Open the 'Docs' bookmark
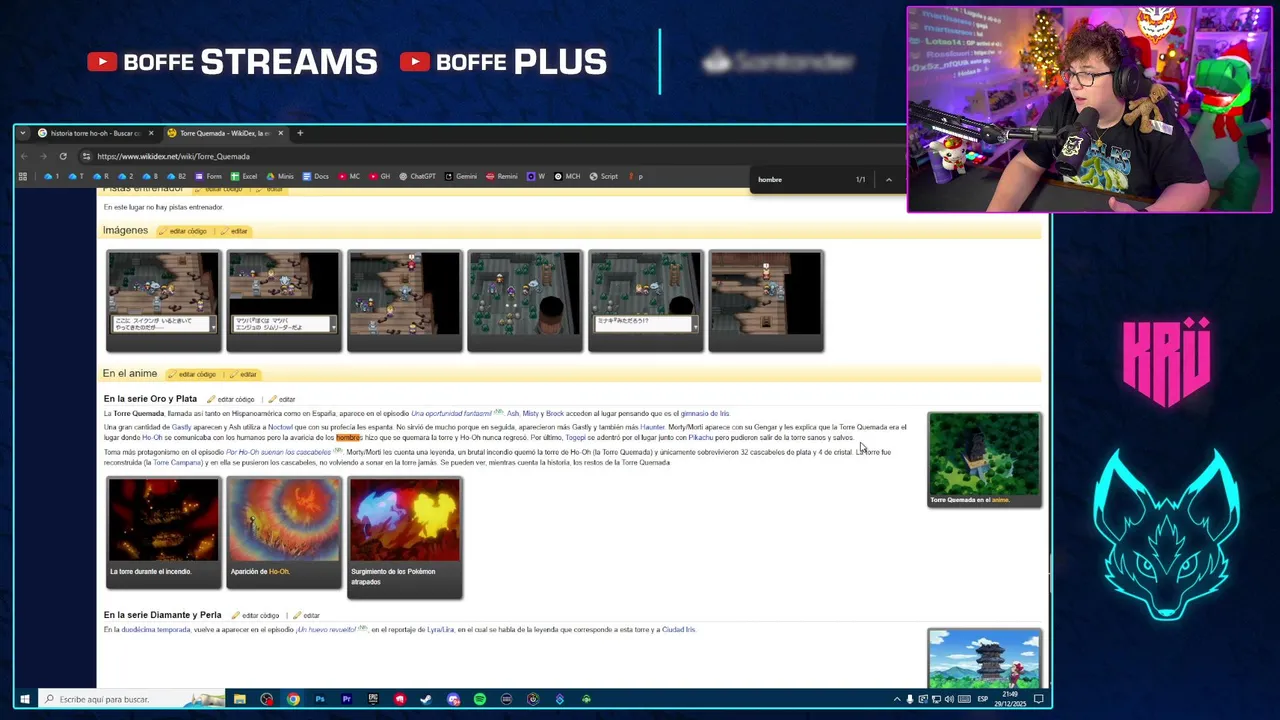Screen dimensions: 1280x720 316,176
